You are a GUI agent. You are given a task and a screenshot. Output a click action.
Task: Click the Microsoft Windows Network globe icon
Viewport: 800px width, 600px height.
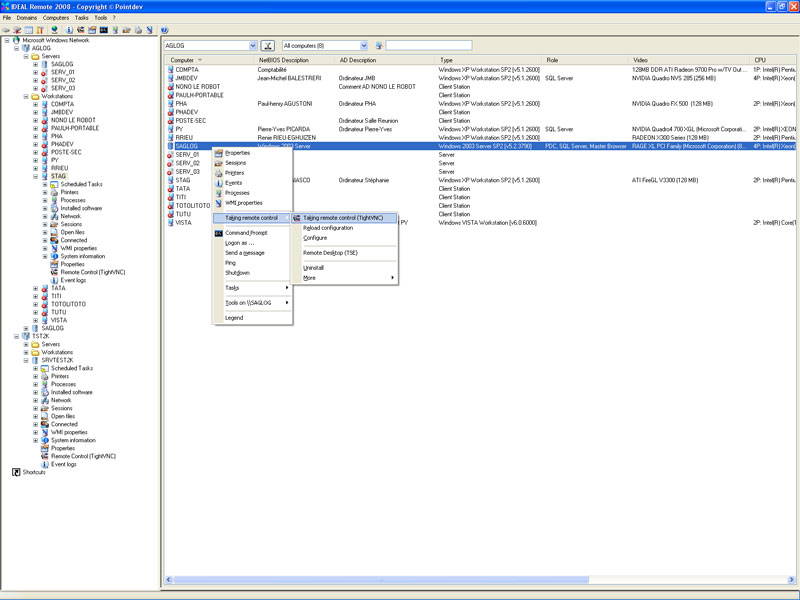(16, 40)
